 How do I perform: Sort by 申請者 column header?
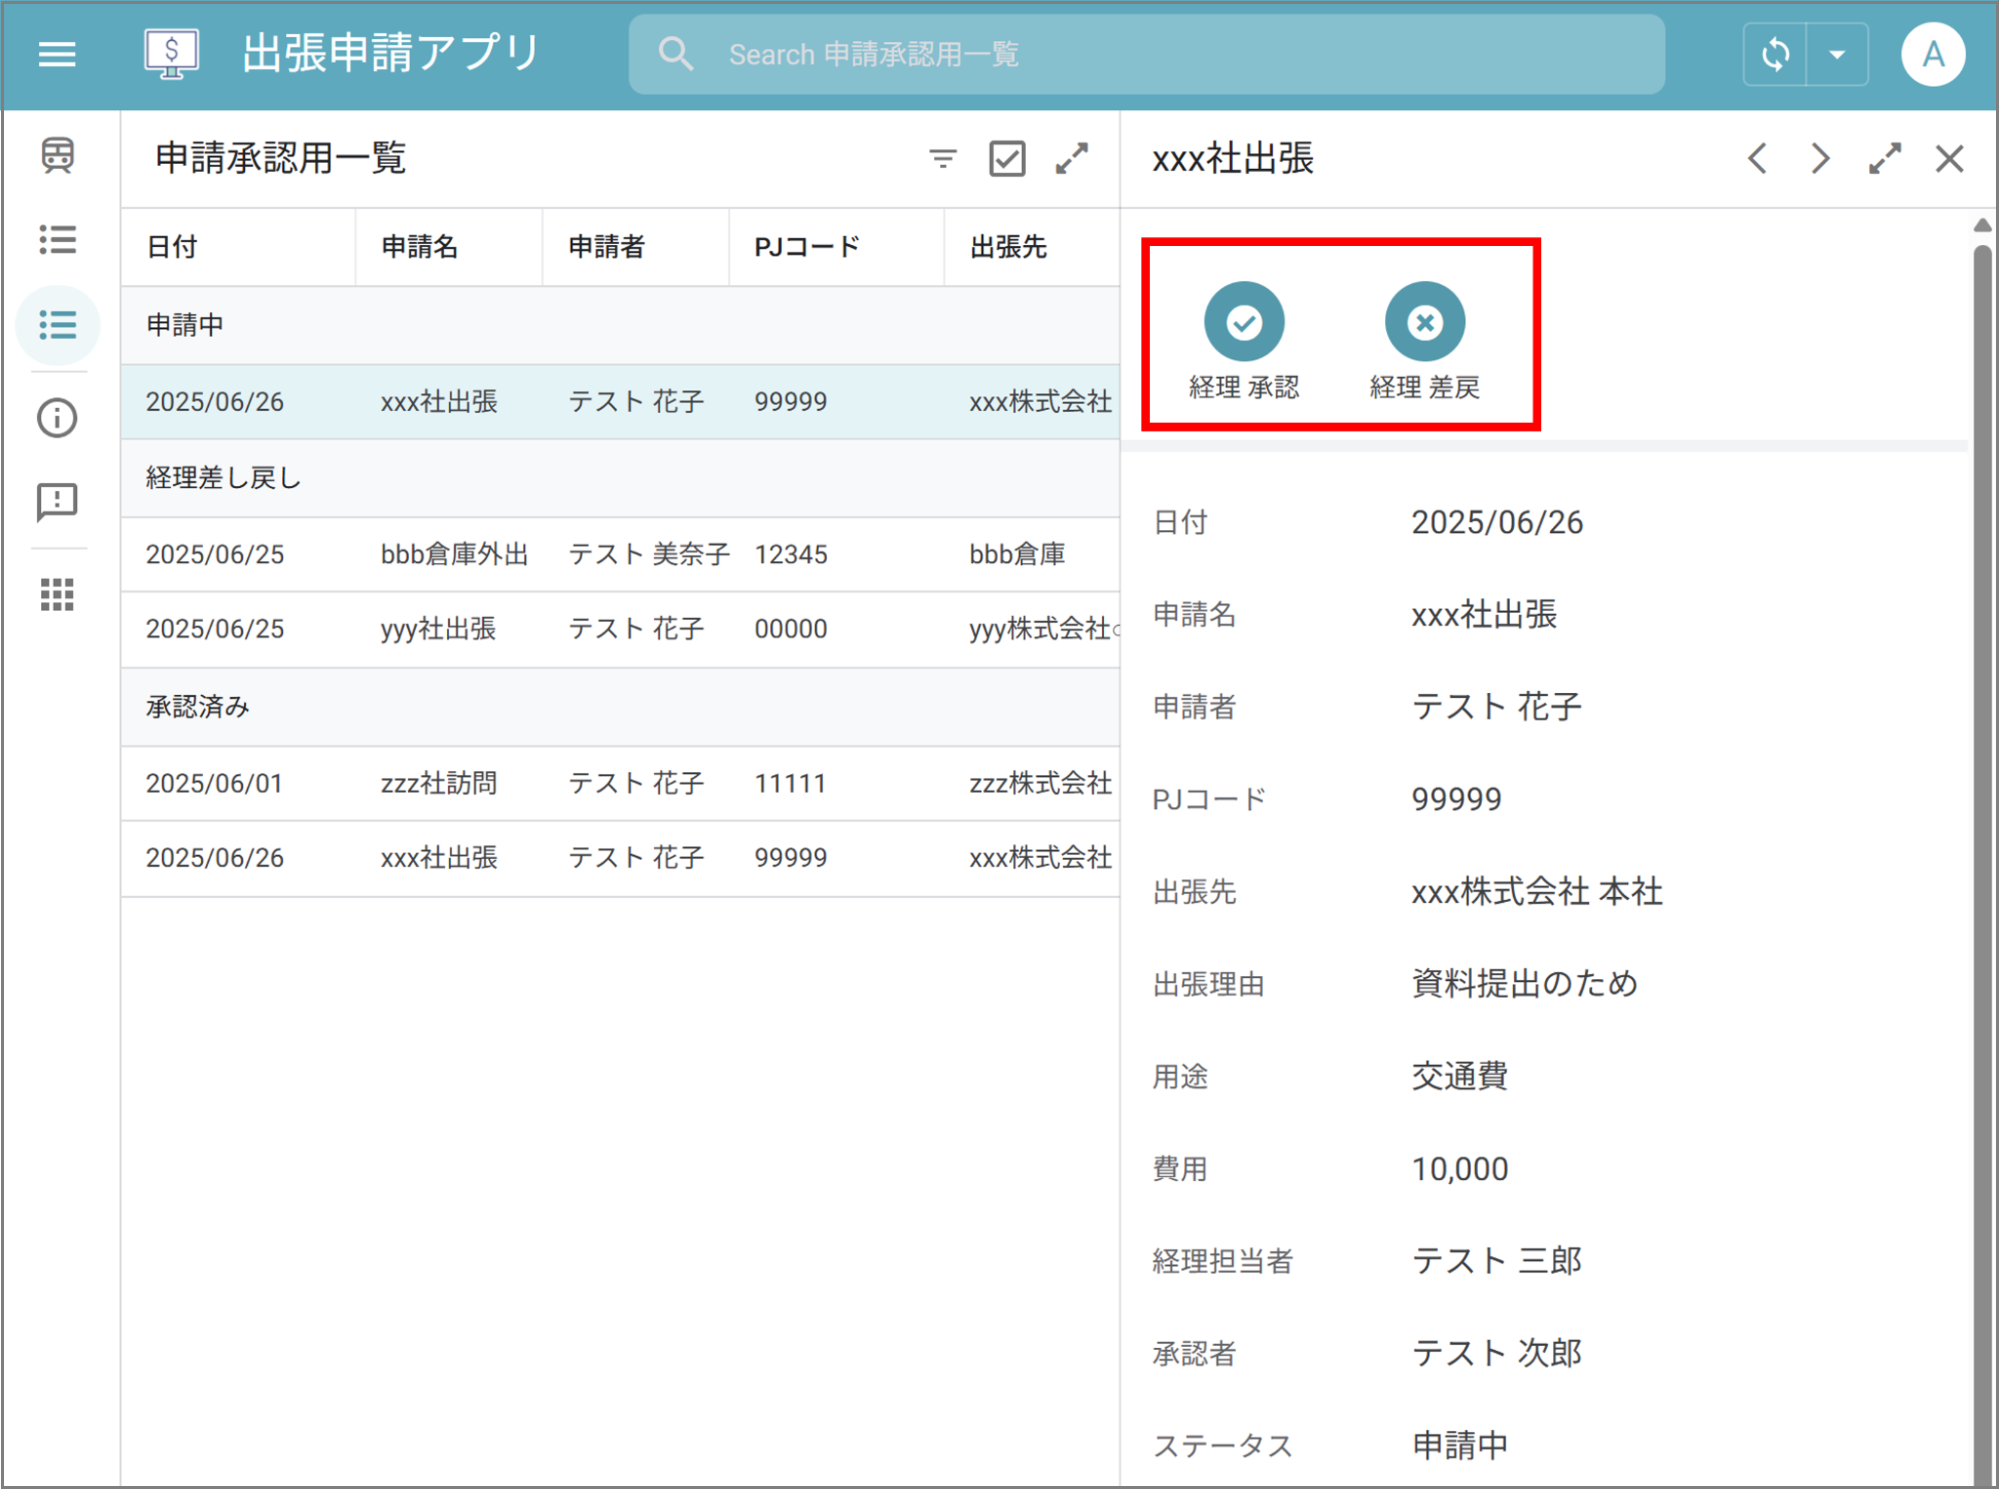coord(606,247)
